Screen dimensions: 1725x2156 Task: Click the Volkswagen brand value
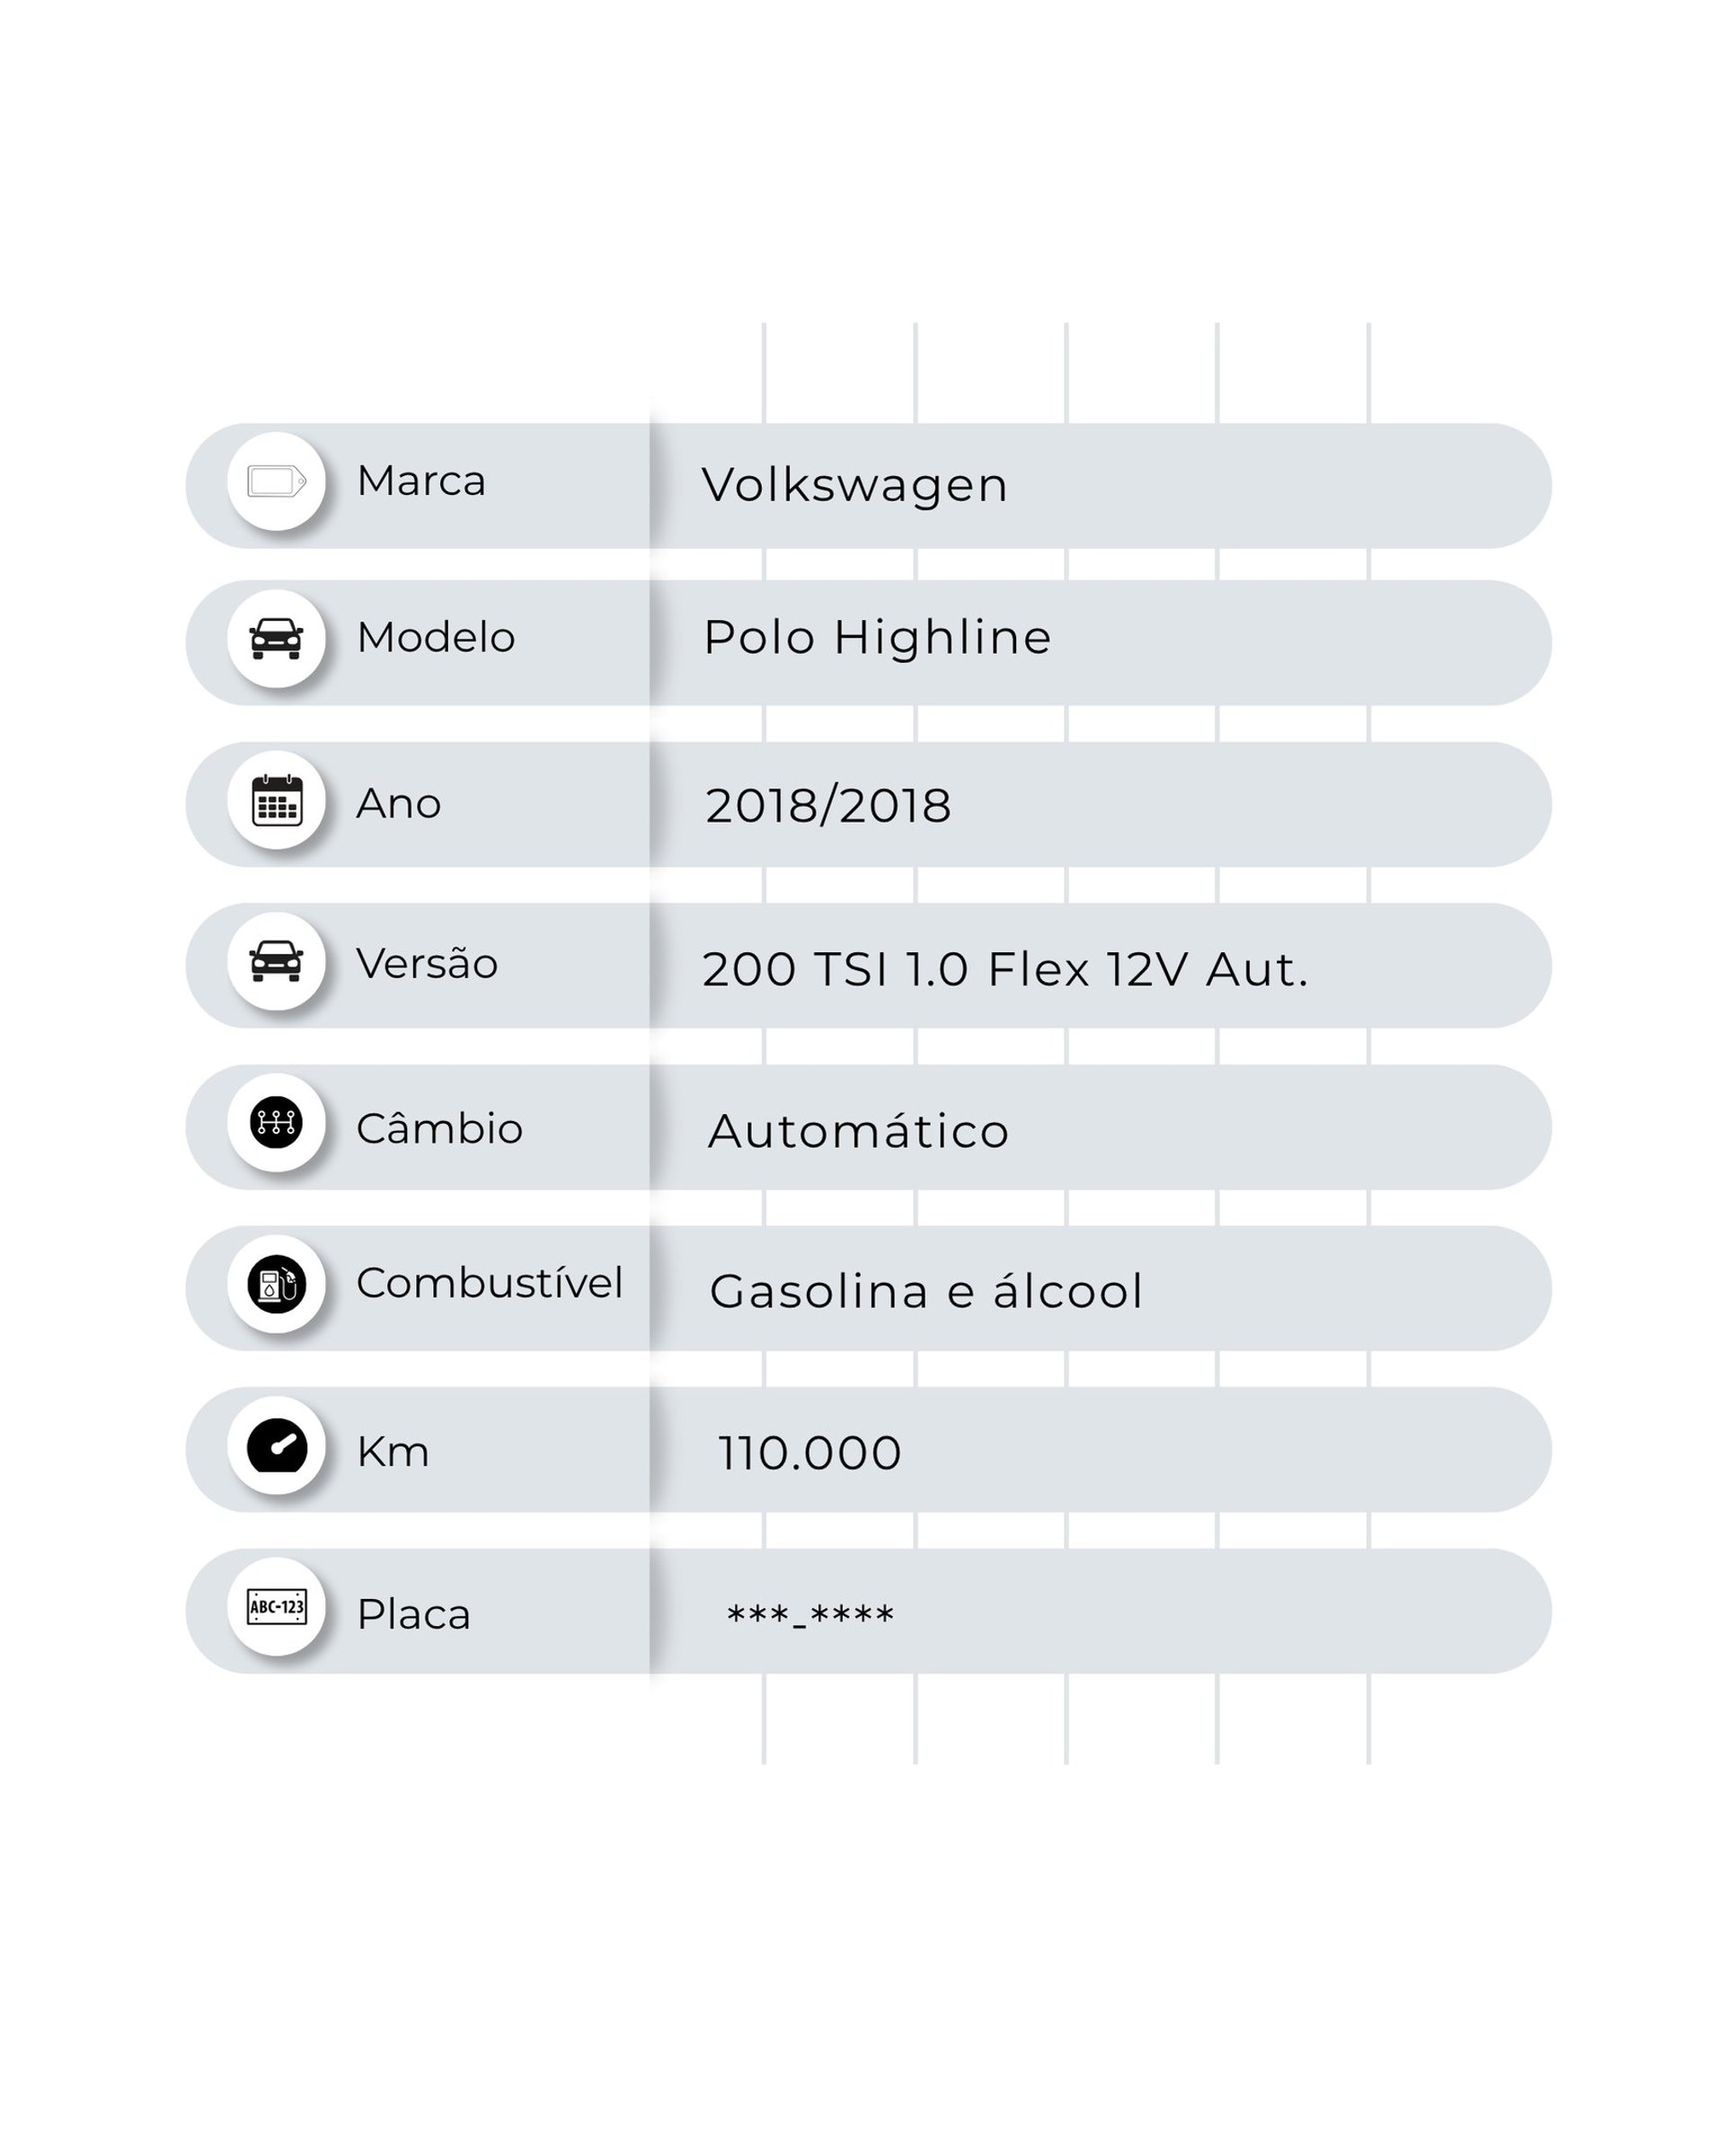click(x=855, y=486)
